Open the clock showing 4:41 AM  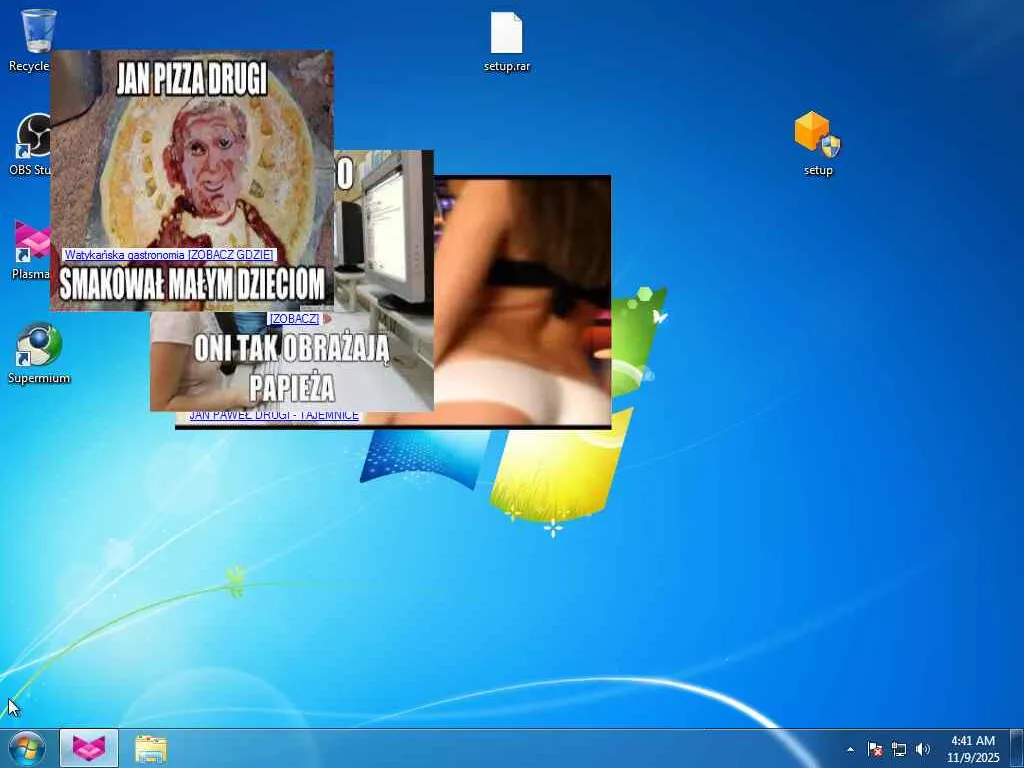[973, 748]
